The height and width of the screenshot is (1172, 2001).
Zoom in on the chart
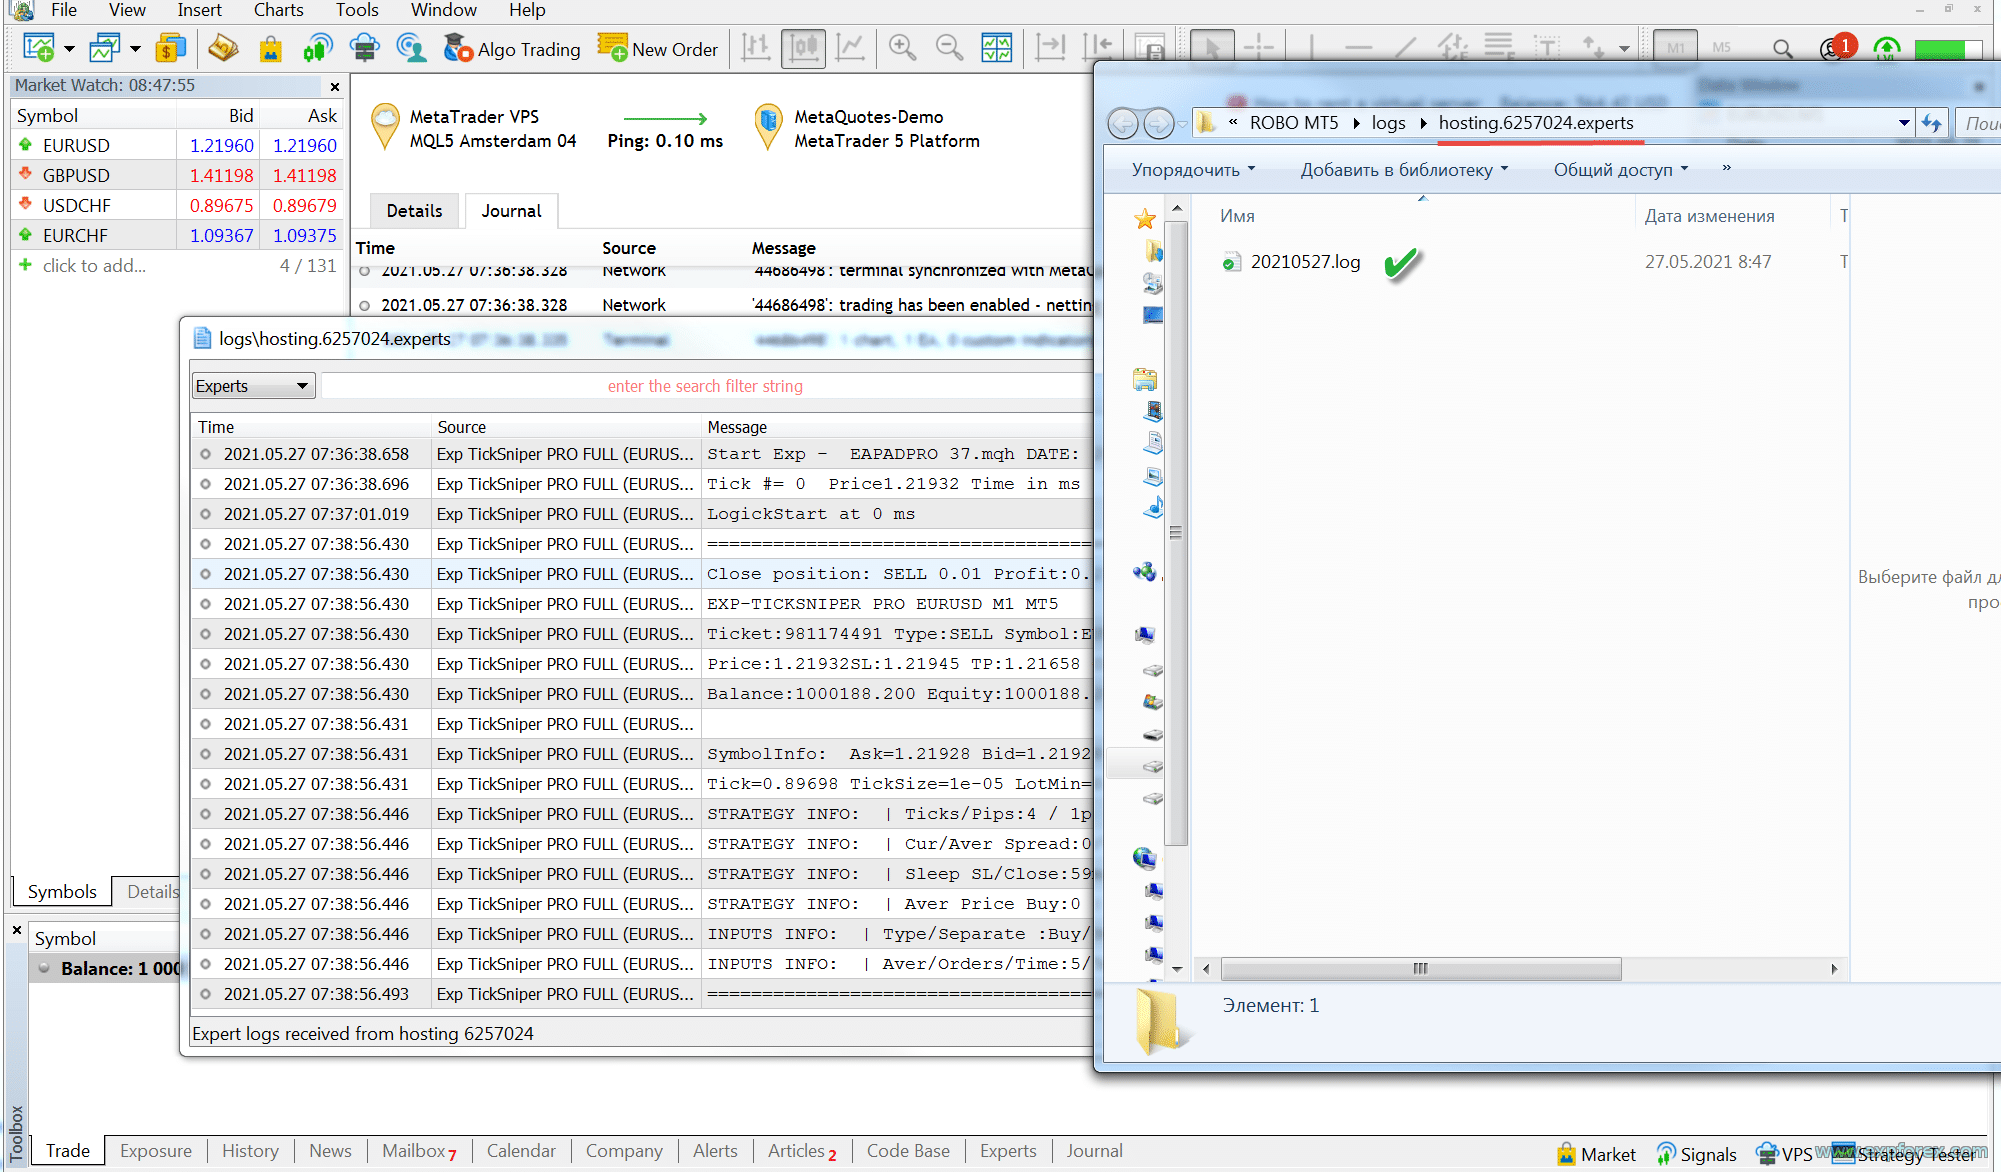tap(903, 48)
